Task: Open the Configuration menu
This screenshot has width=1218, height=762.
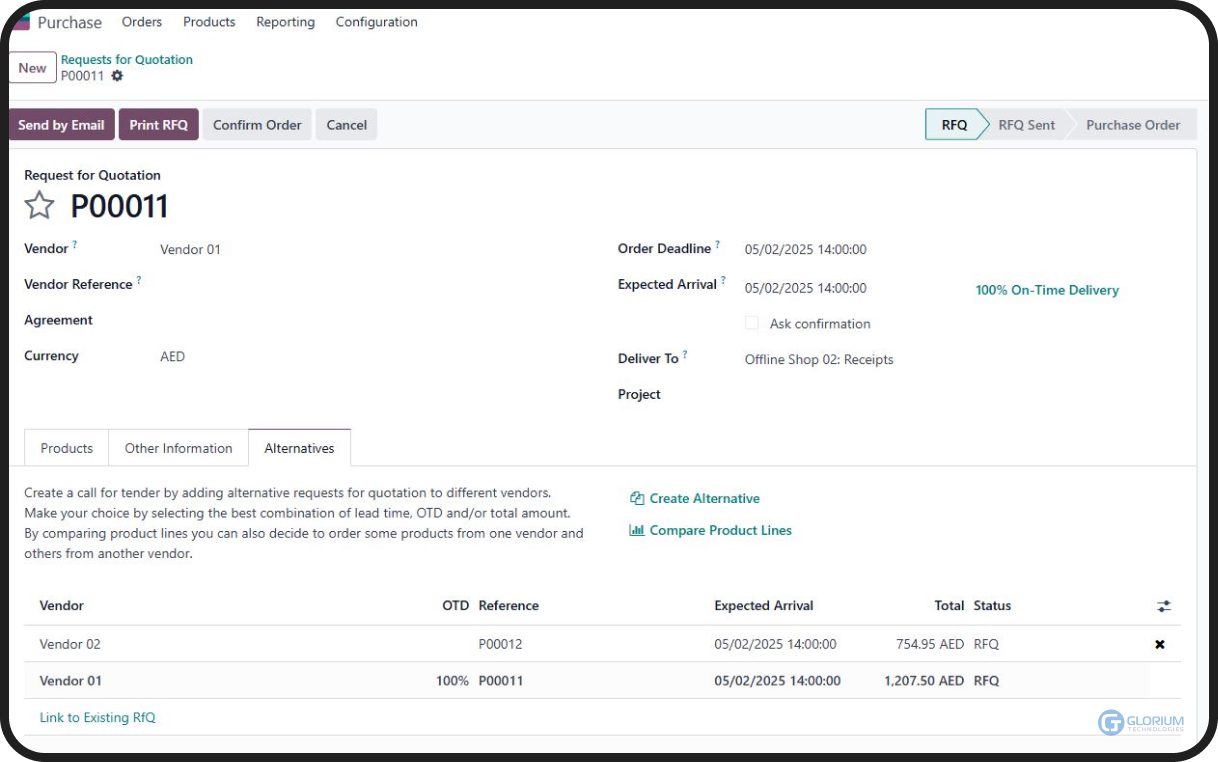Action: (376, 22)
